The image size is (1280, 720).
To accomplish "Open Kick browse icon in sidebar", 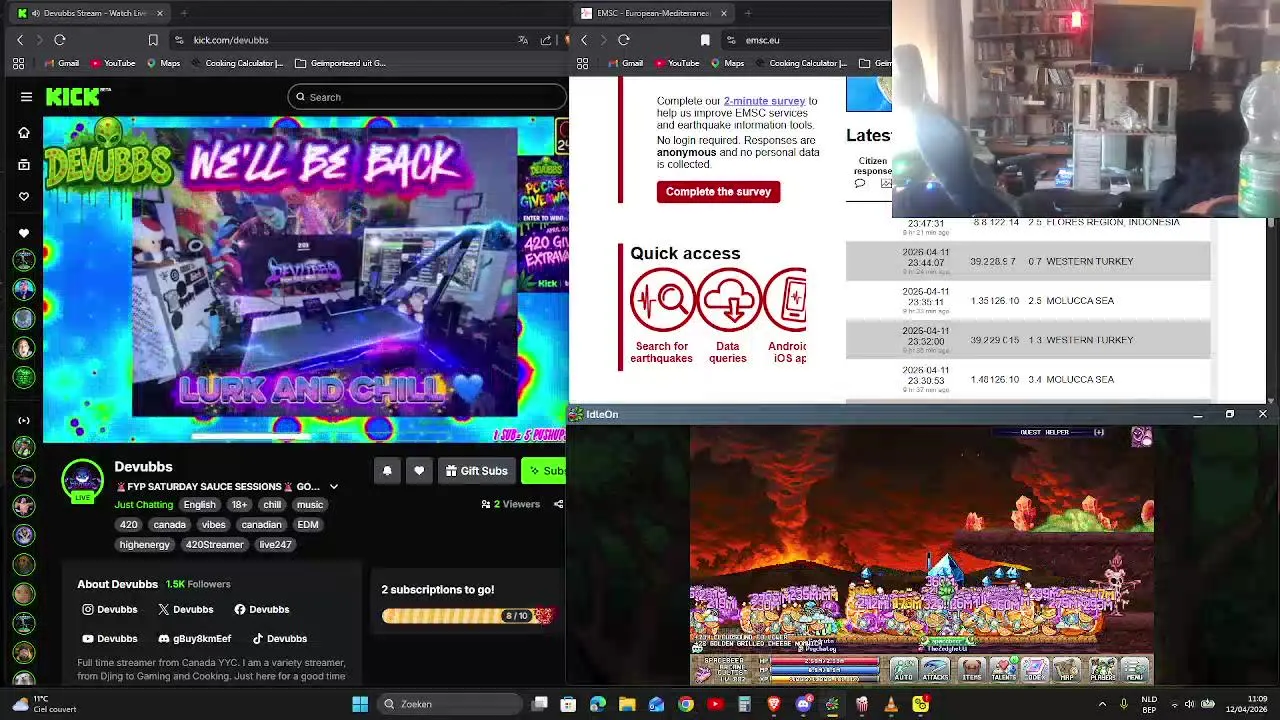I will (24, 165).
